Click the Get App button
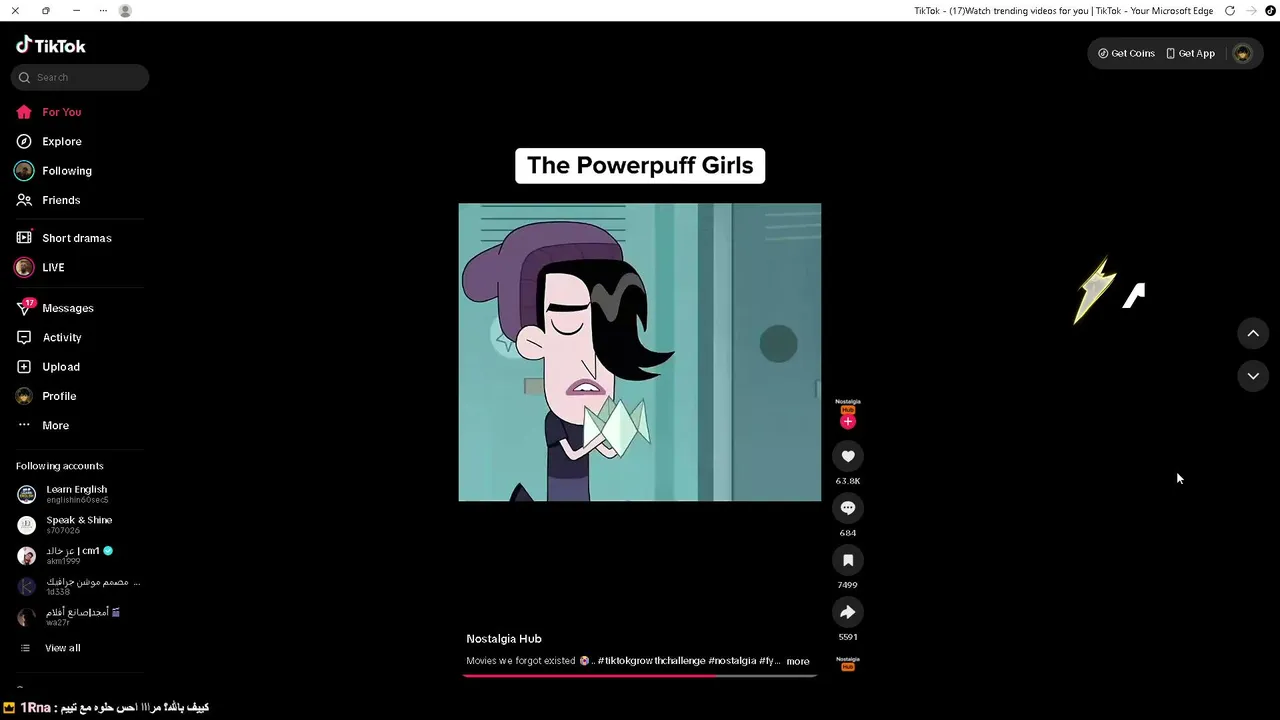The width and height of the screenshot is (1280, 720). point(1190,53)
